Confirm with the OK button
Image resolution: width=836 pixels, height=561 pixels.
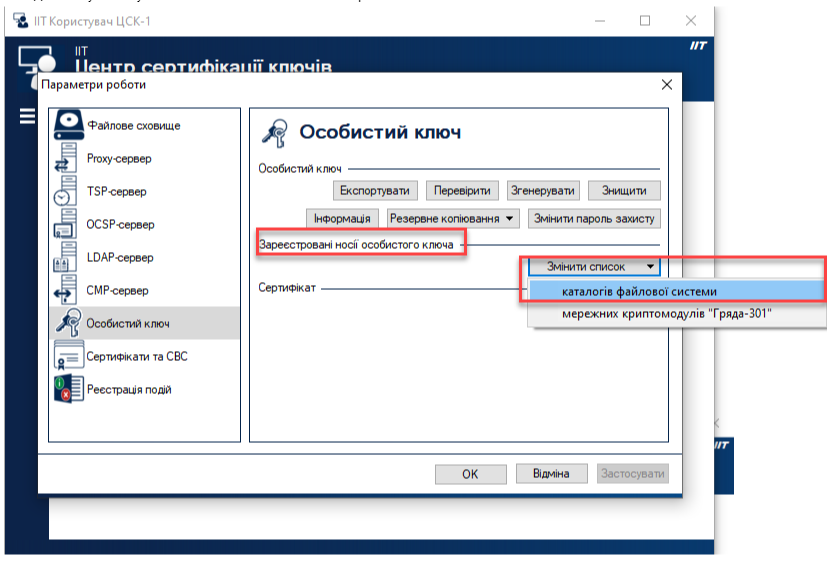pyautogui.click(x=471, y=474)
